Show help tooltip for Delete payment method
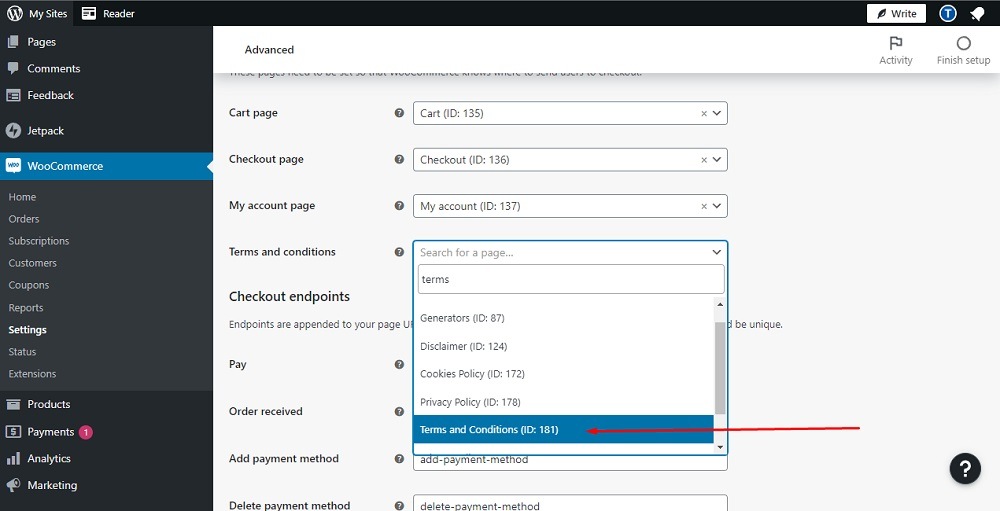1000x511 pixels. (x=399, y=506)
